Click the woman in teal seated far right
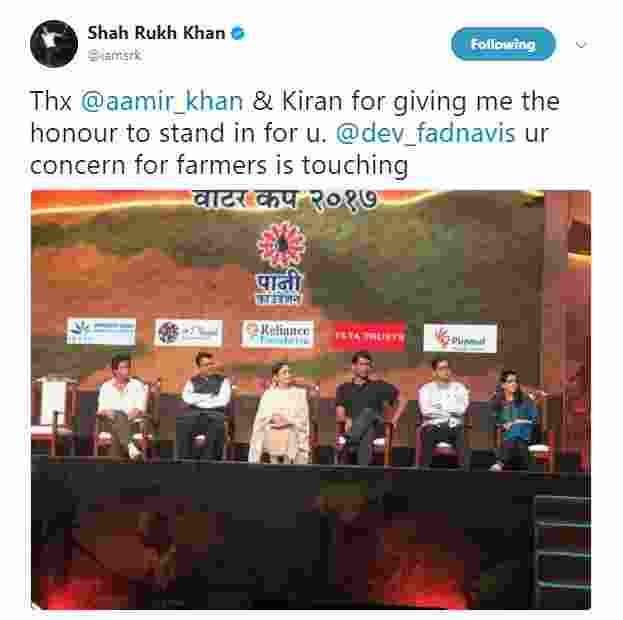 coord(515,419)
